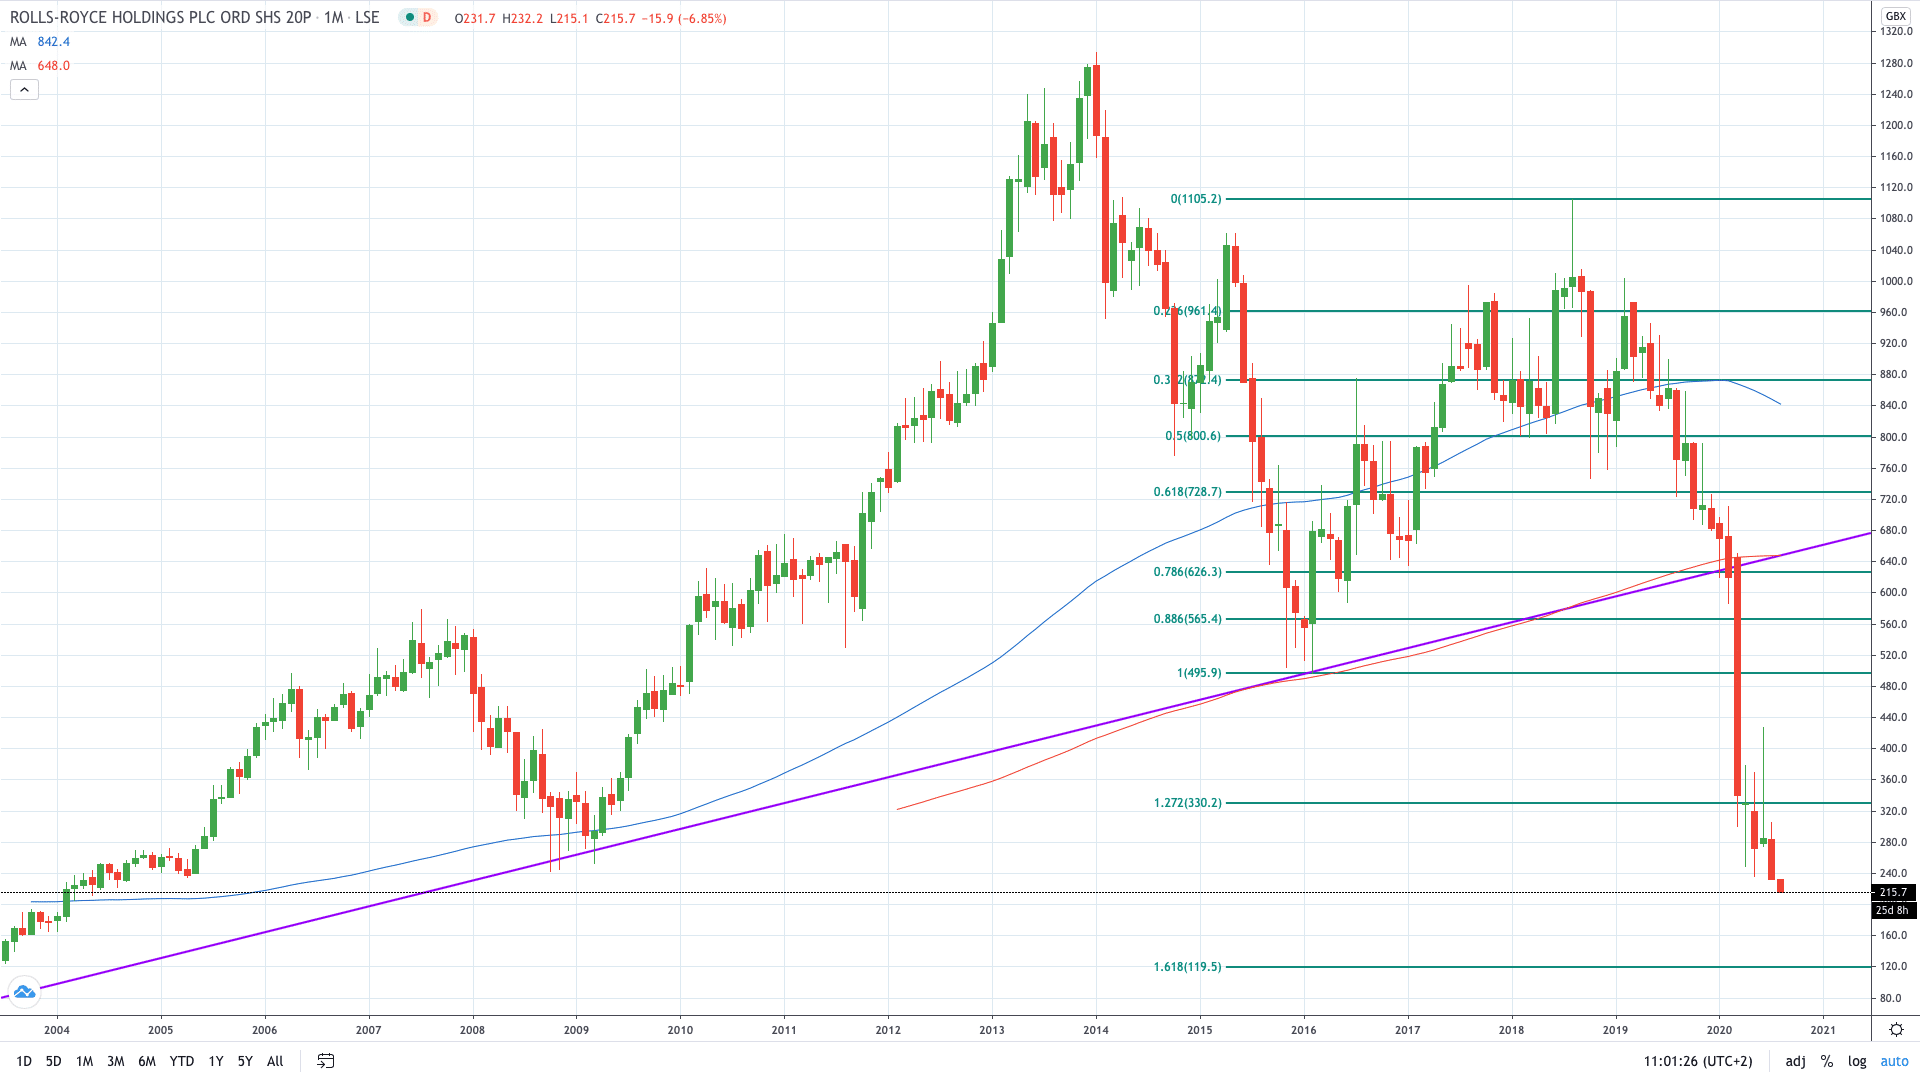This screenshot has height=1080, width=1920.
Task: Open the timezone menu showing 11:01:26 (UTC+2)
Action: pyautogui.click(x=1698, y=1061)
